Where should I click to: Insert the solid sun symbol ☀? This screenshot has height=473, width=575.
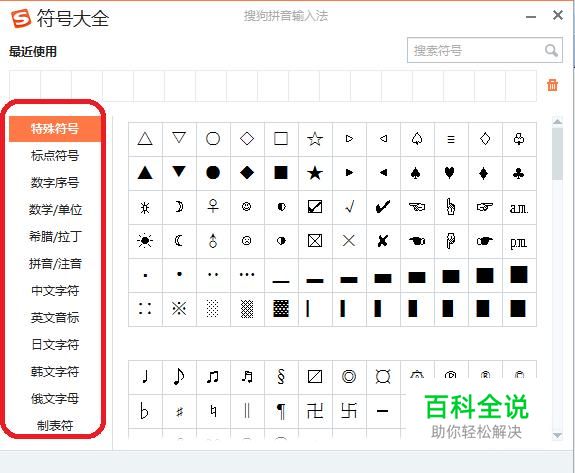(x=145, y=241)
